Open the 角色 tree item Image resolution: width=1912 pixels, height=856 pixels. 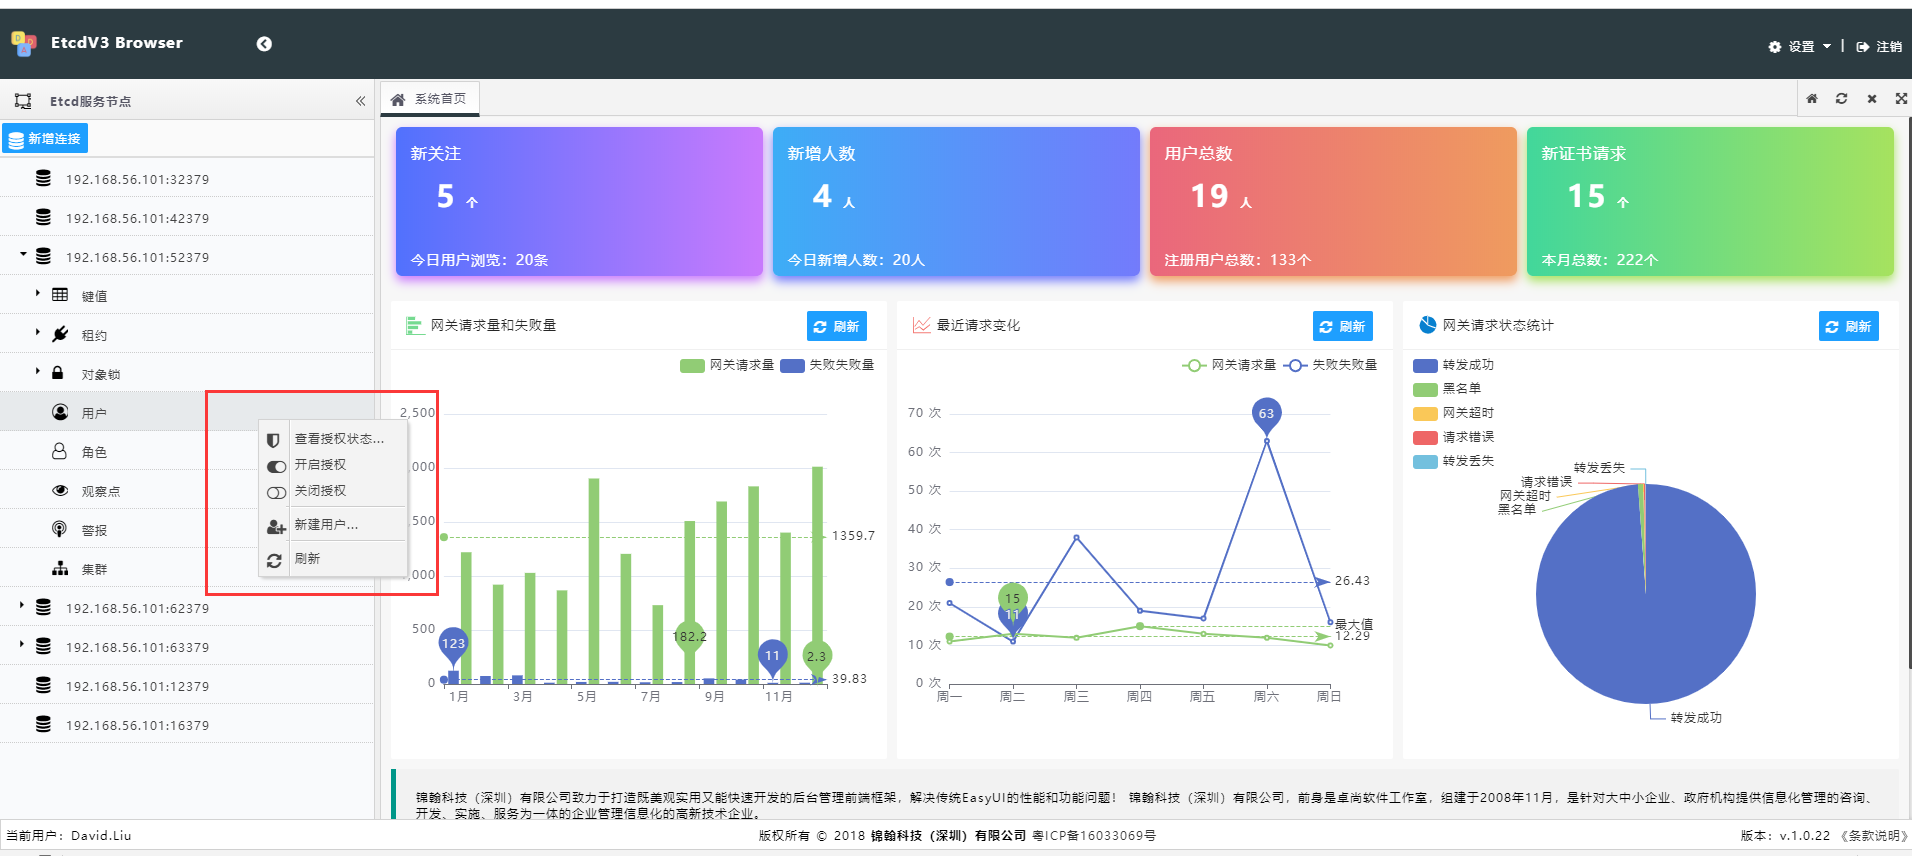point(187,452)
